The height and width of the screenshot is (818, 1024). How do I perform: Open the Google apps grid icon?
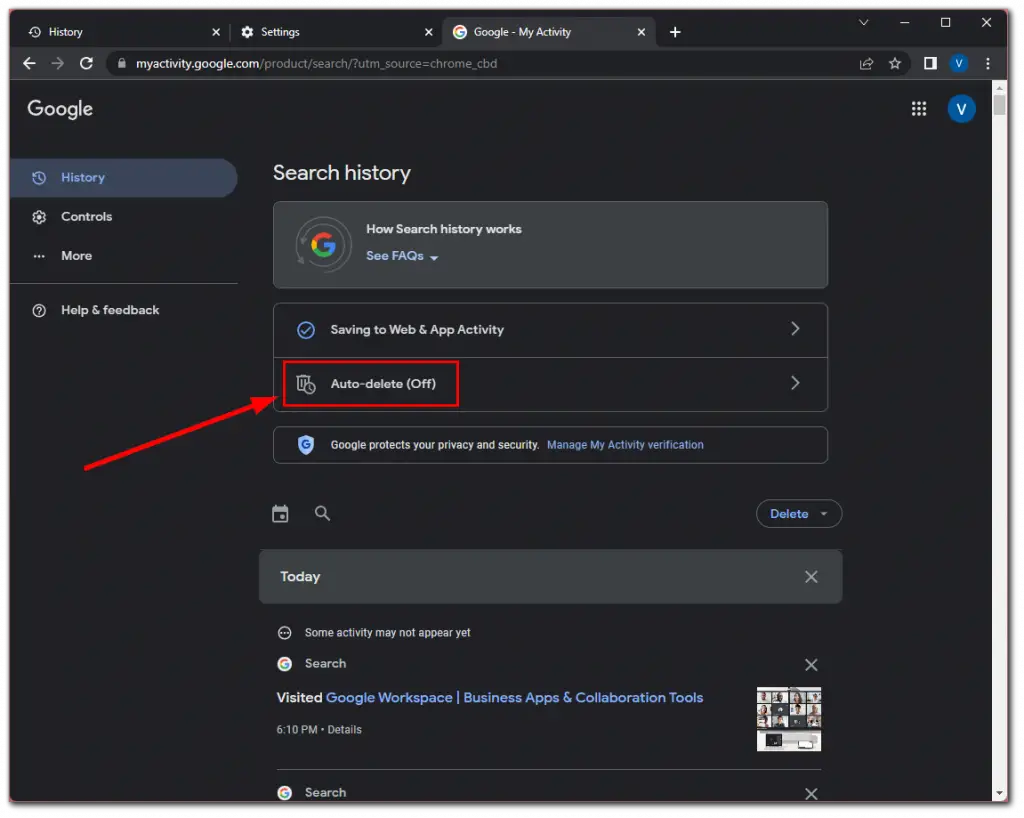pos(919,108)
